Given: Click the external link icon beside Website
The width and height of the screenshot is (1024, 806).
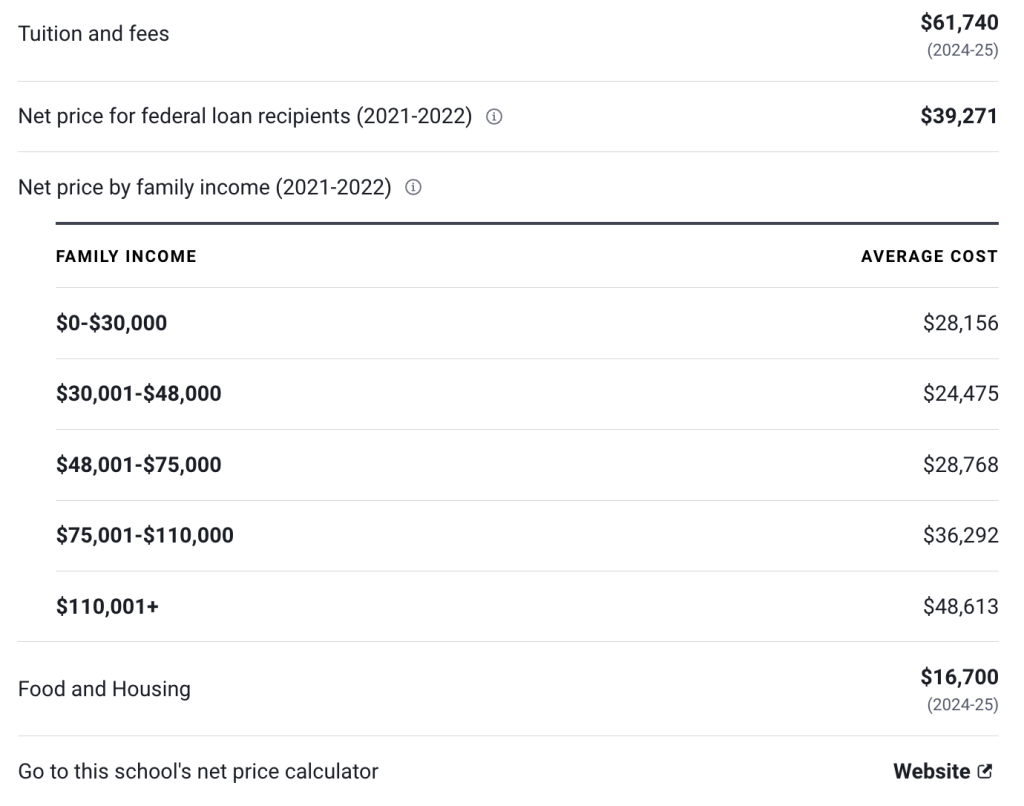Looking at the screenshot, I should [987, 771].
